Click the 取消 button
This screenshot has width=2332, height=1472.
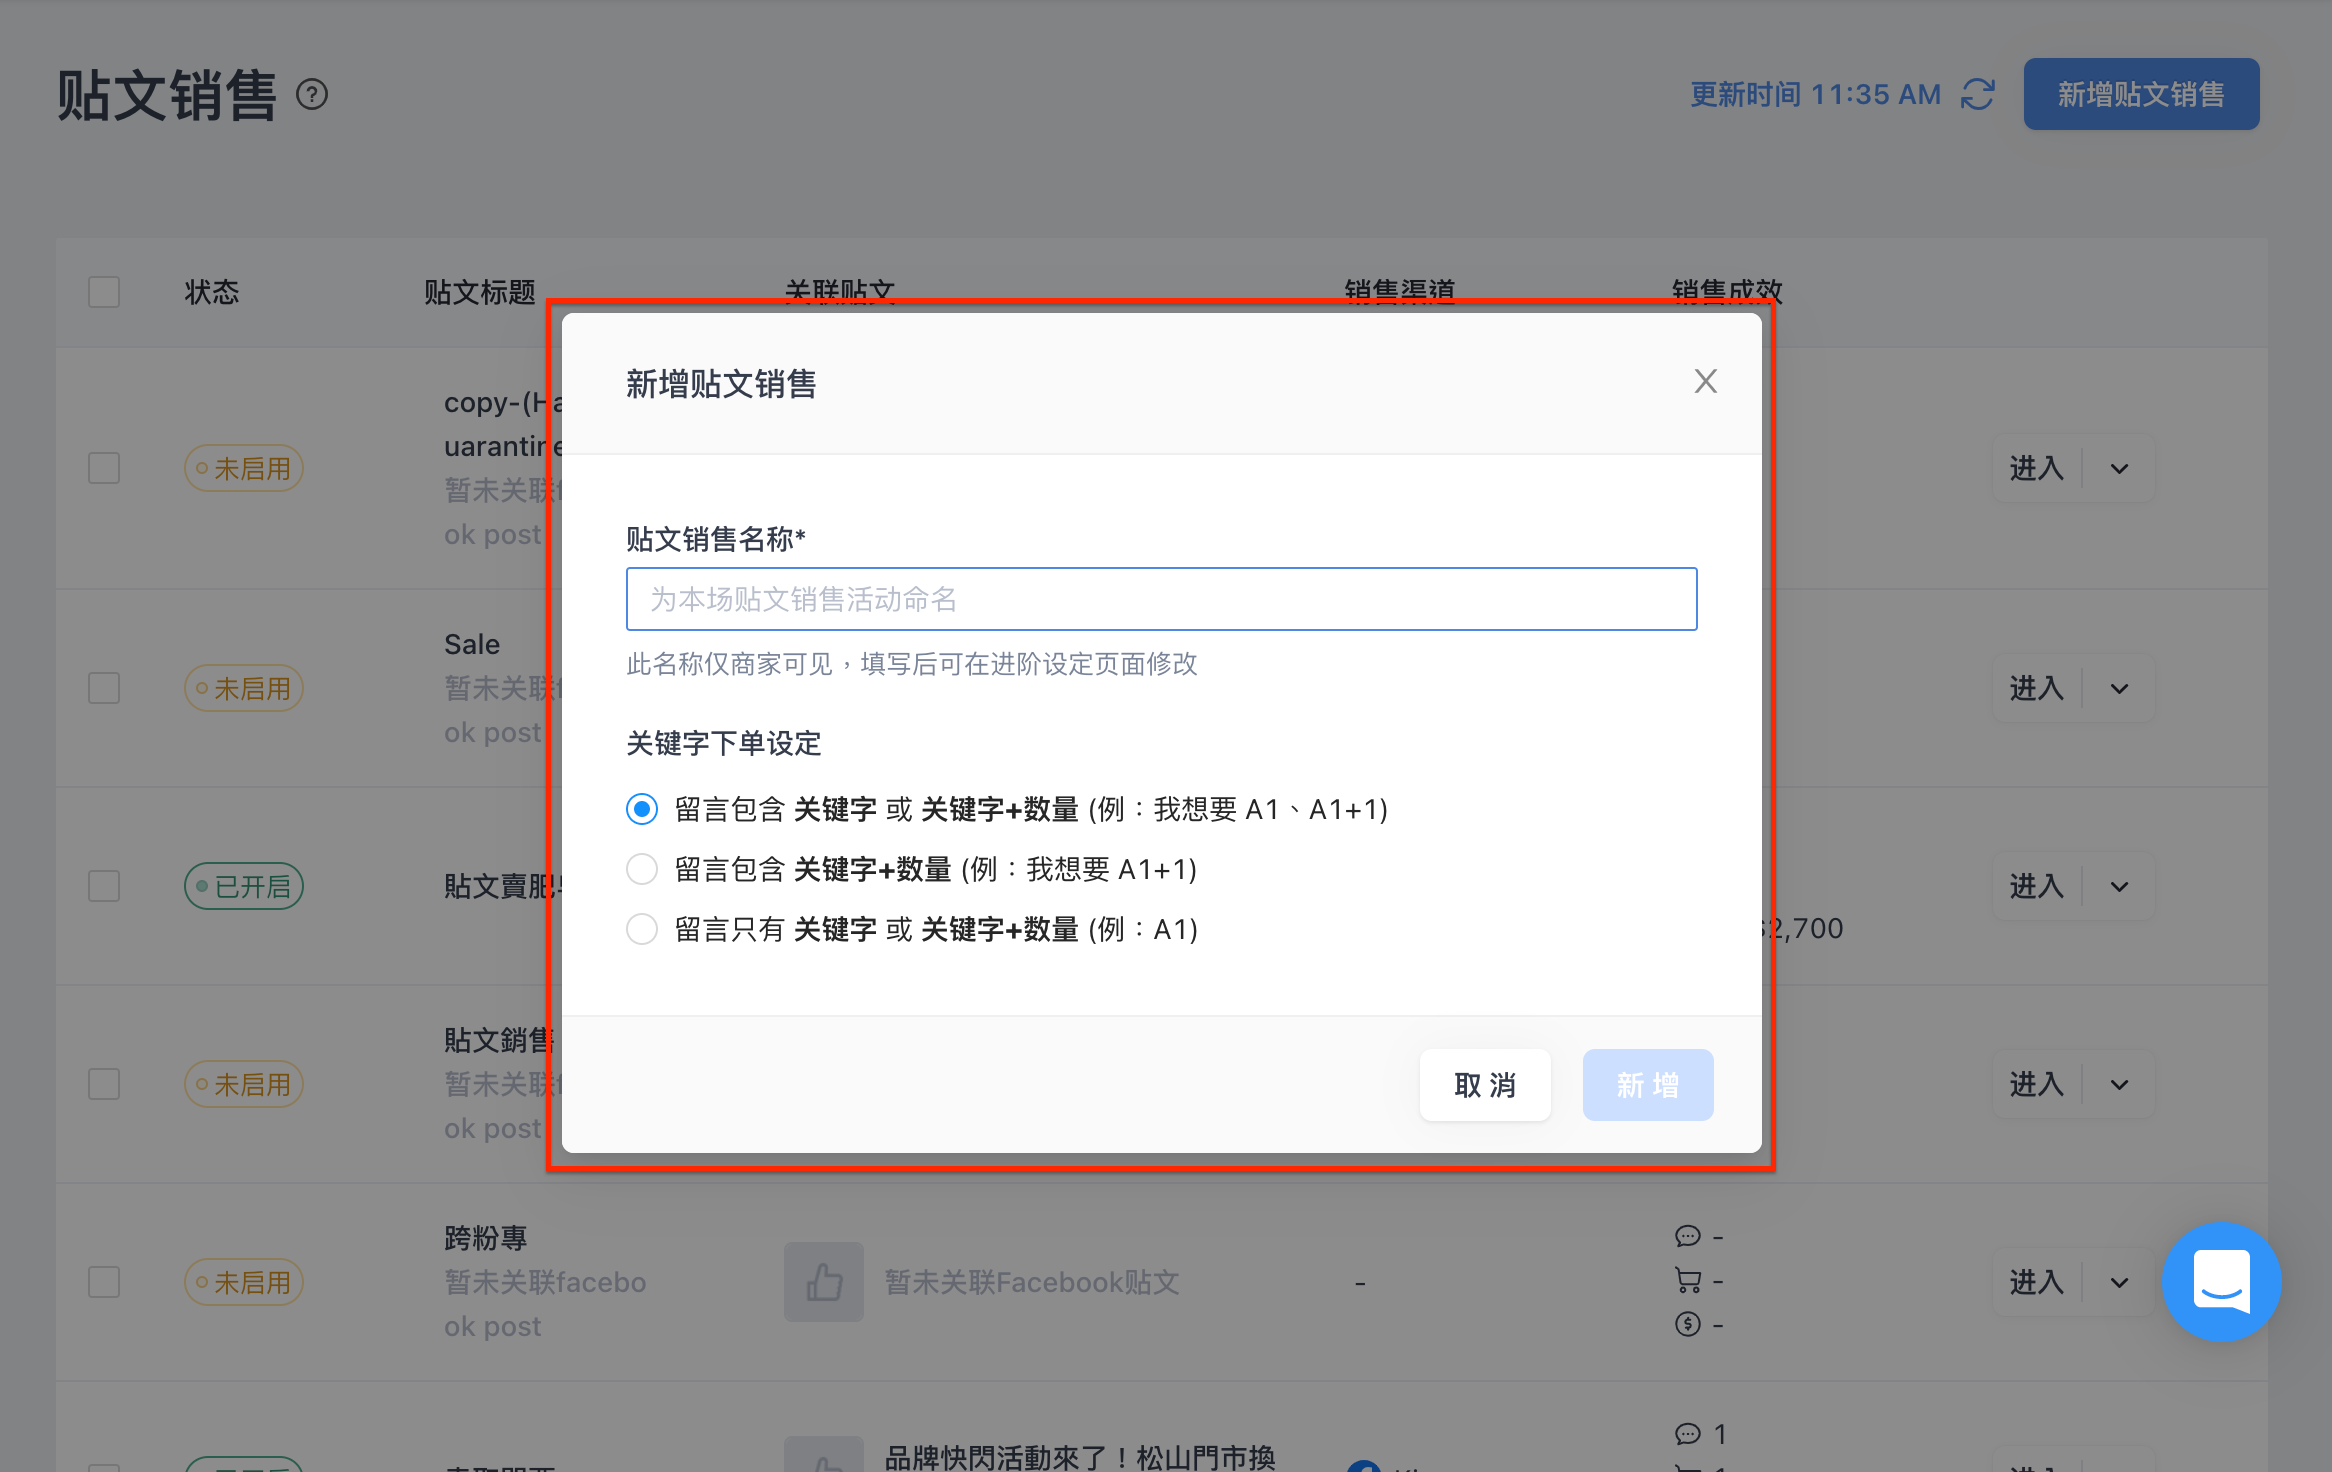[x=1485, y=1085]
